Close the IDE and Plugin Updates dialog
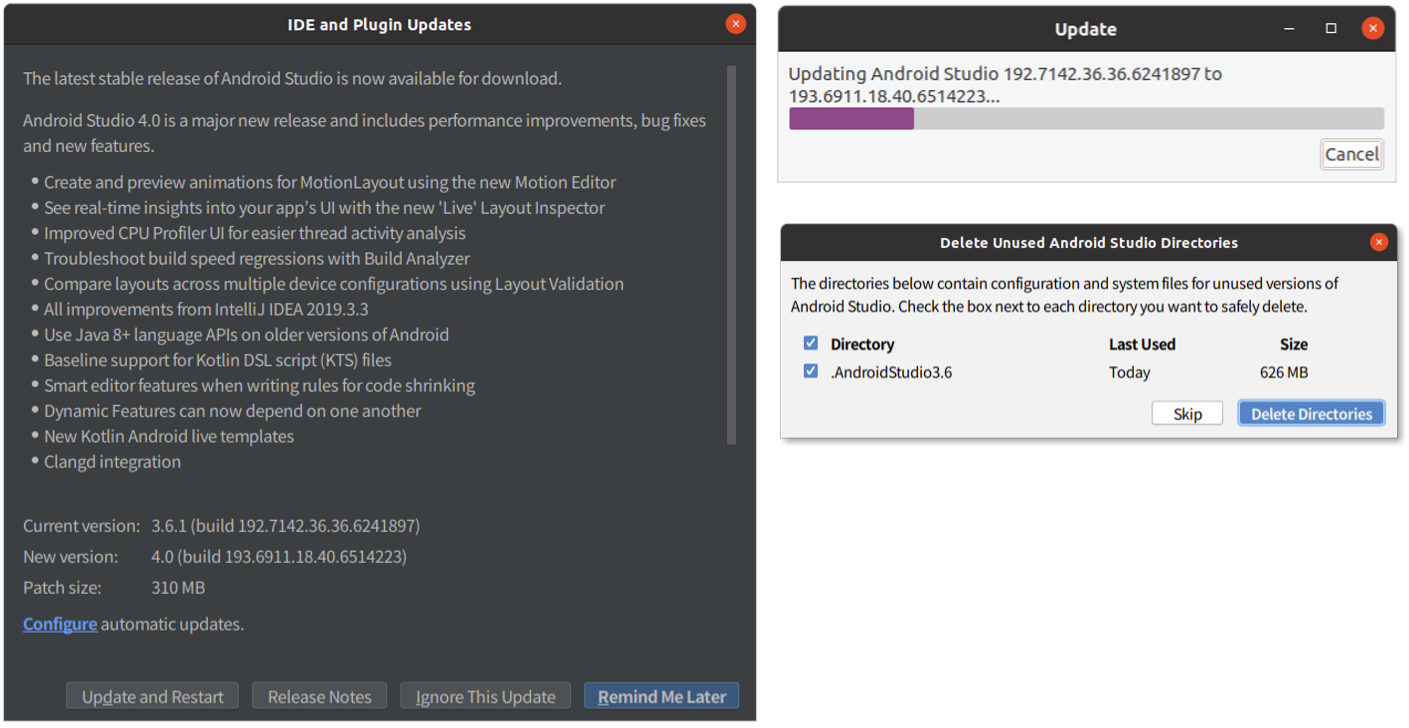The width and height of the screenshot is (1409, 728). 736,24
